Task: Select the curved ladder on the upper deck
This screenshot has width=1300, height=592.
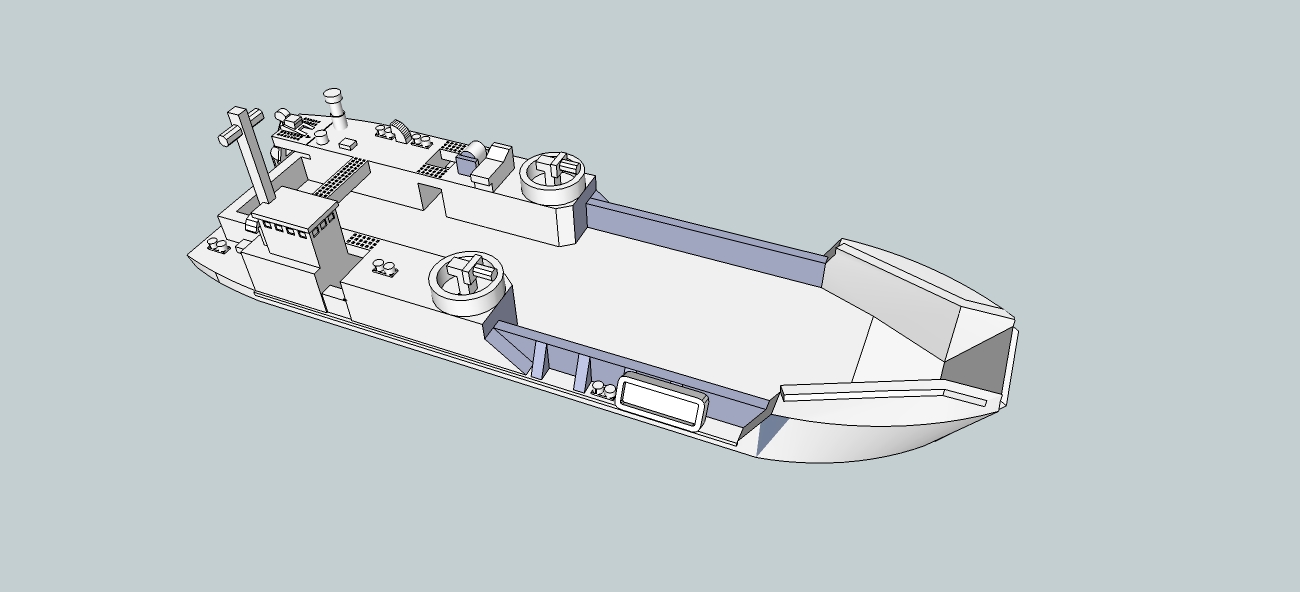Action: coord(400,130)
